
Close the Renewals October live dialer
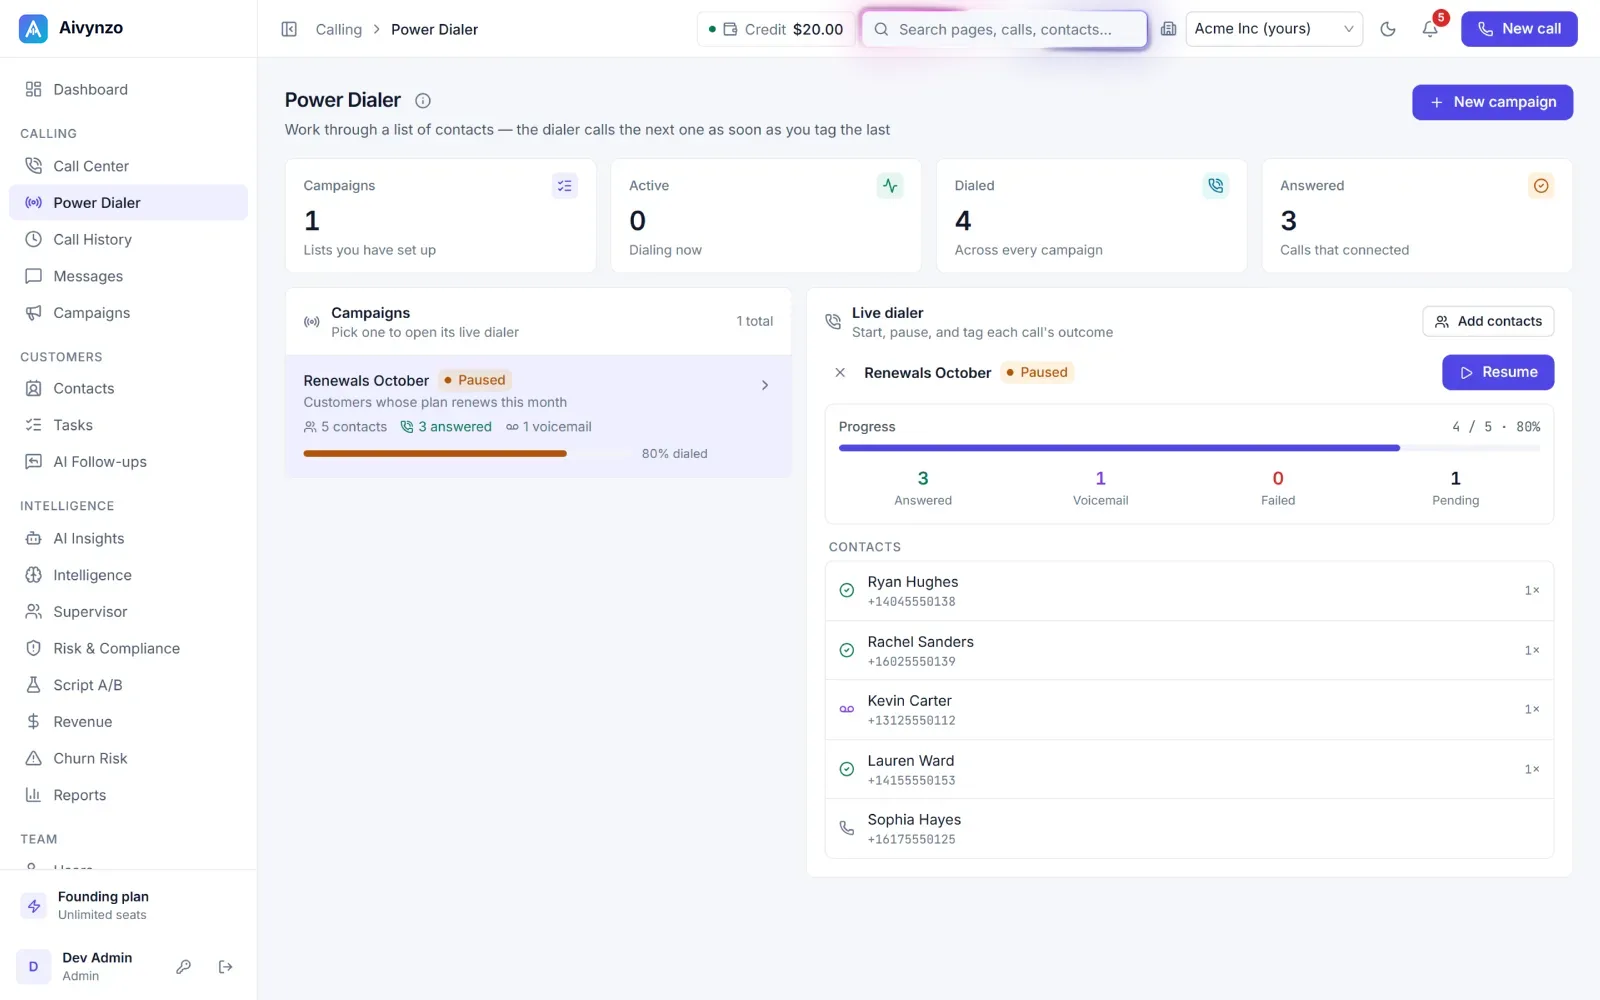(x=840, y=372)
